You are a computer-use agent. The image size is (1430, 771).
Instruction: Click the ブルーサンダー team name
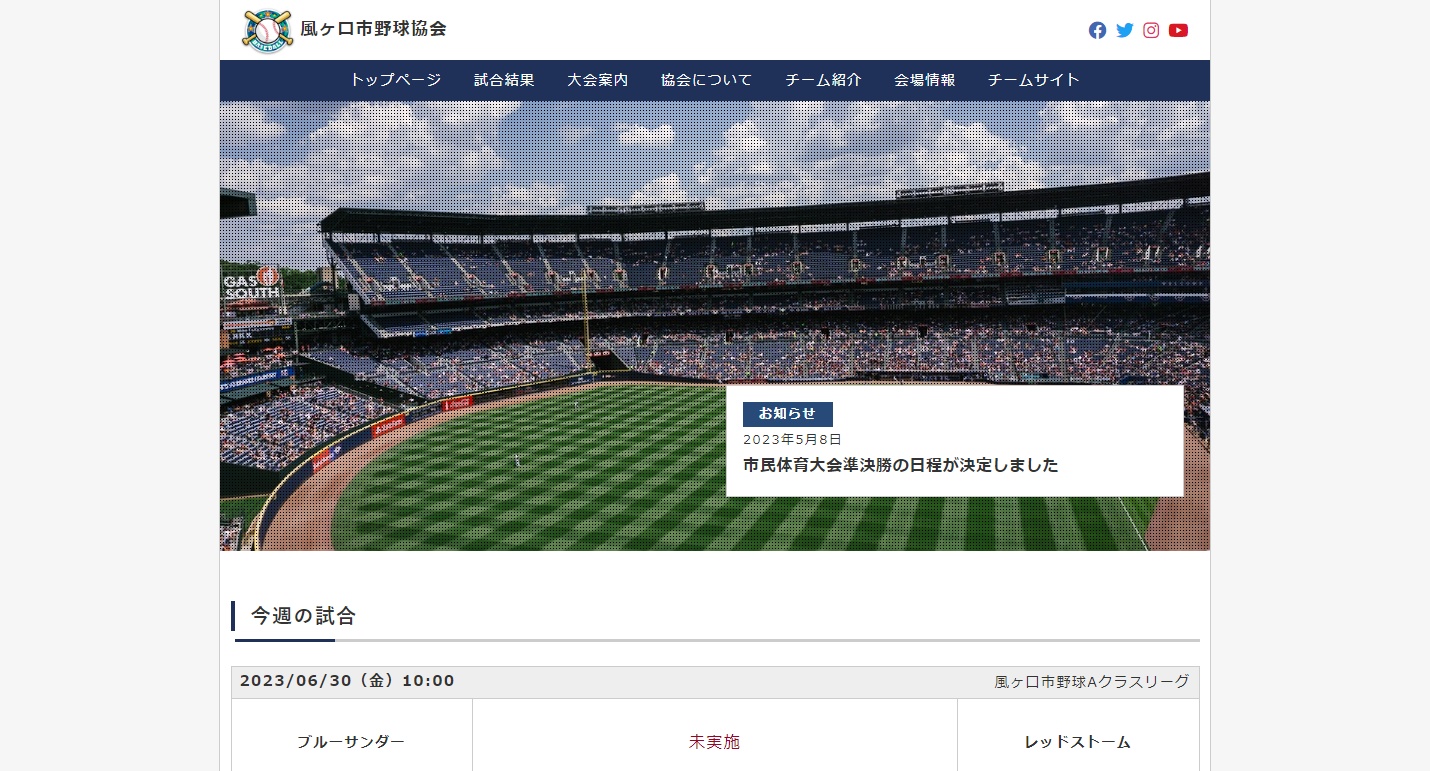click(351, 742)
